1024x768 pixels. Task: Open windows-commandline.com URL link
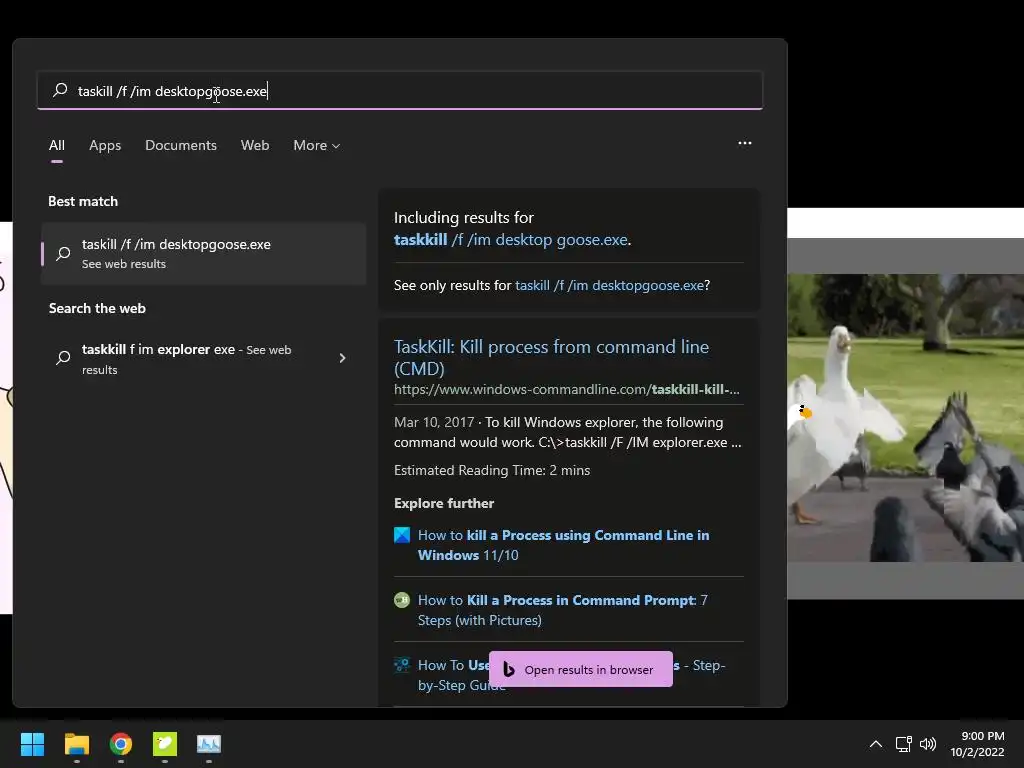pos(566,390)
